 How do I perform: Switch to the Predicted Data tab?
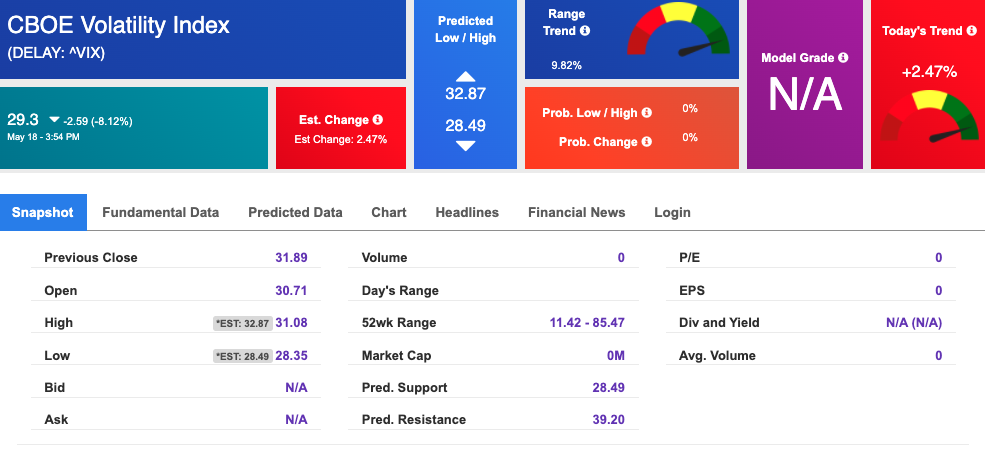(x=295, y=212)
